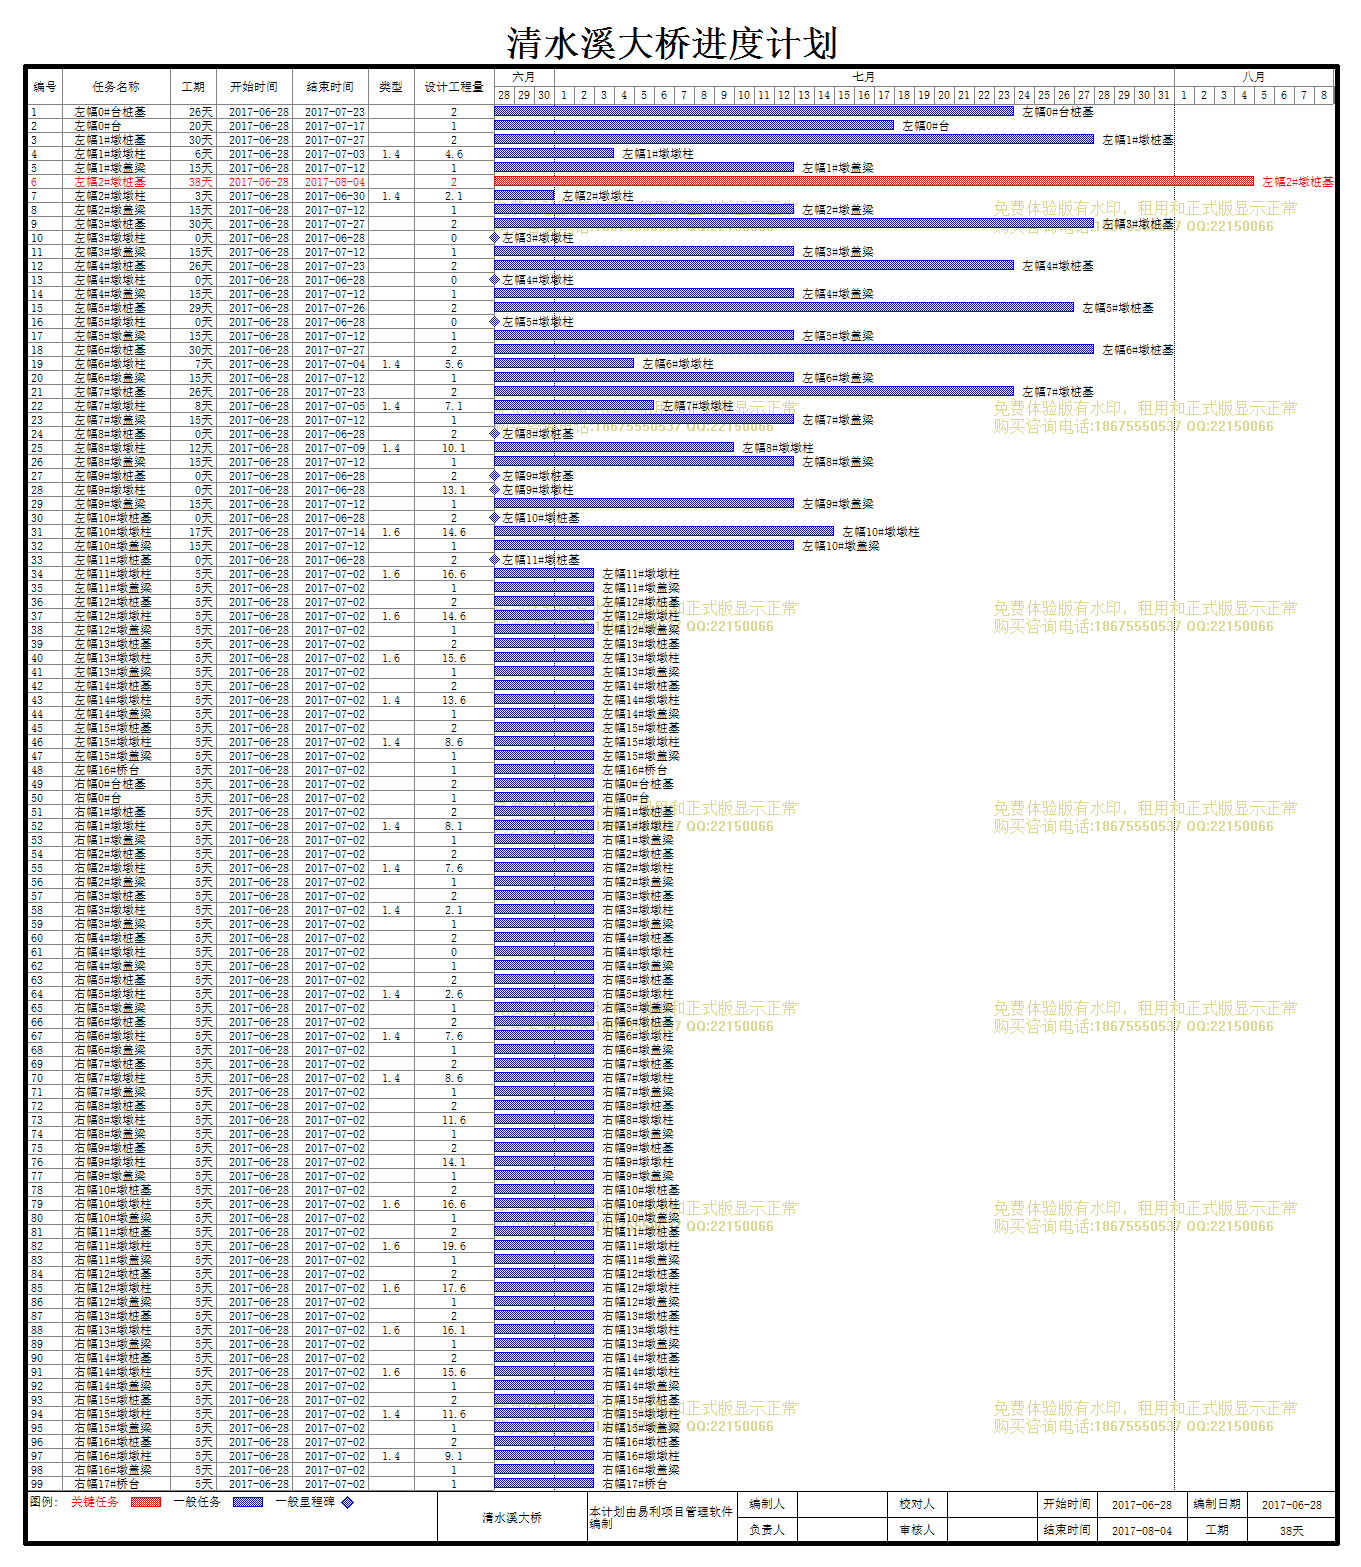This screenshot has height=1567, width=1361.
Task: Select the milestone diamond for 左幅10#墩桩基
Action: [x=494, y=518]
